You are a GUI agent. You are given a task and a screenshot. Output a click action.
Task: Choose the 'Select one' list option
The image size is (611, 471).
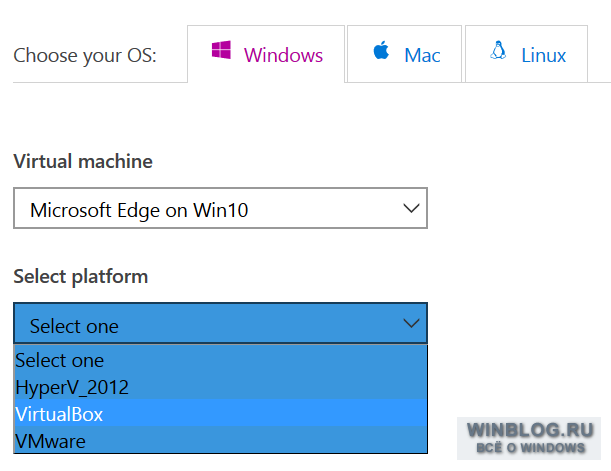click(x=221, y=360)
